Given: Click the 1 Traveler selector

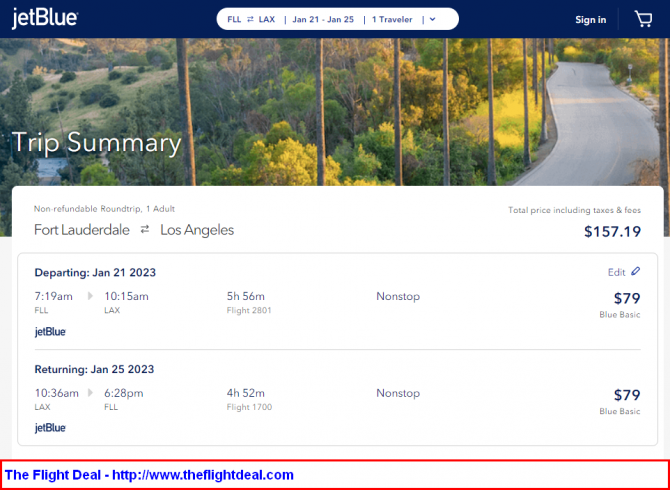Looking at the screenshot, I should pyautogui.click(x=392, y=19).
